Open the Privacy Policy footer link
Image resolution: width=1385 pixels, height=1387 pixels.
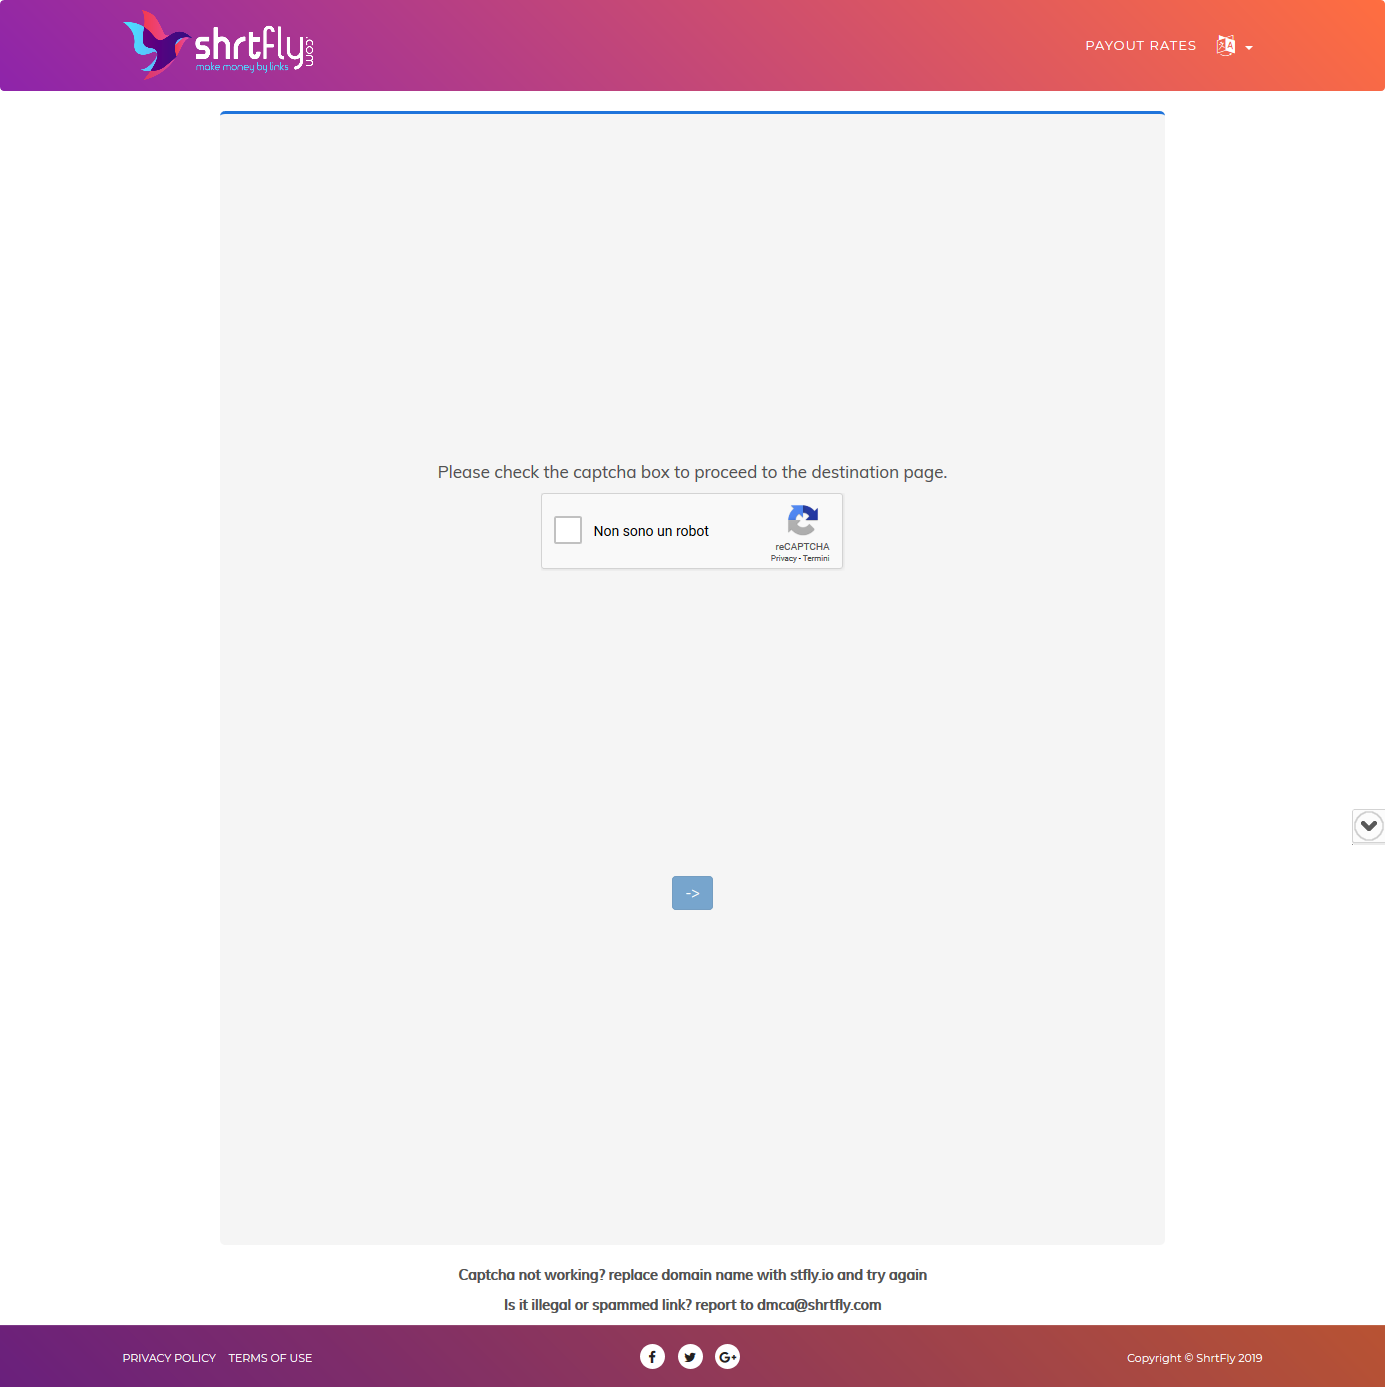coord(169,1358)
